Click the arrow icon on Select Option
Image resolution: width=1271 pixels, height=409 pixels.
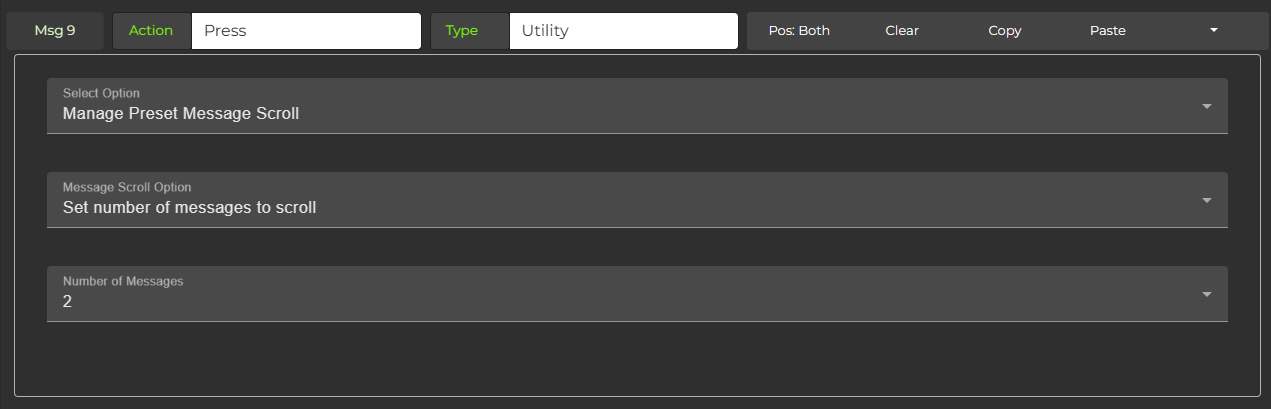[x=1206, y=106]
